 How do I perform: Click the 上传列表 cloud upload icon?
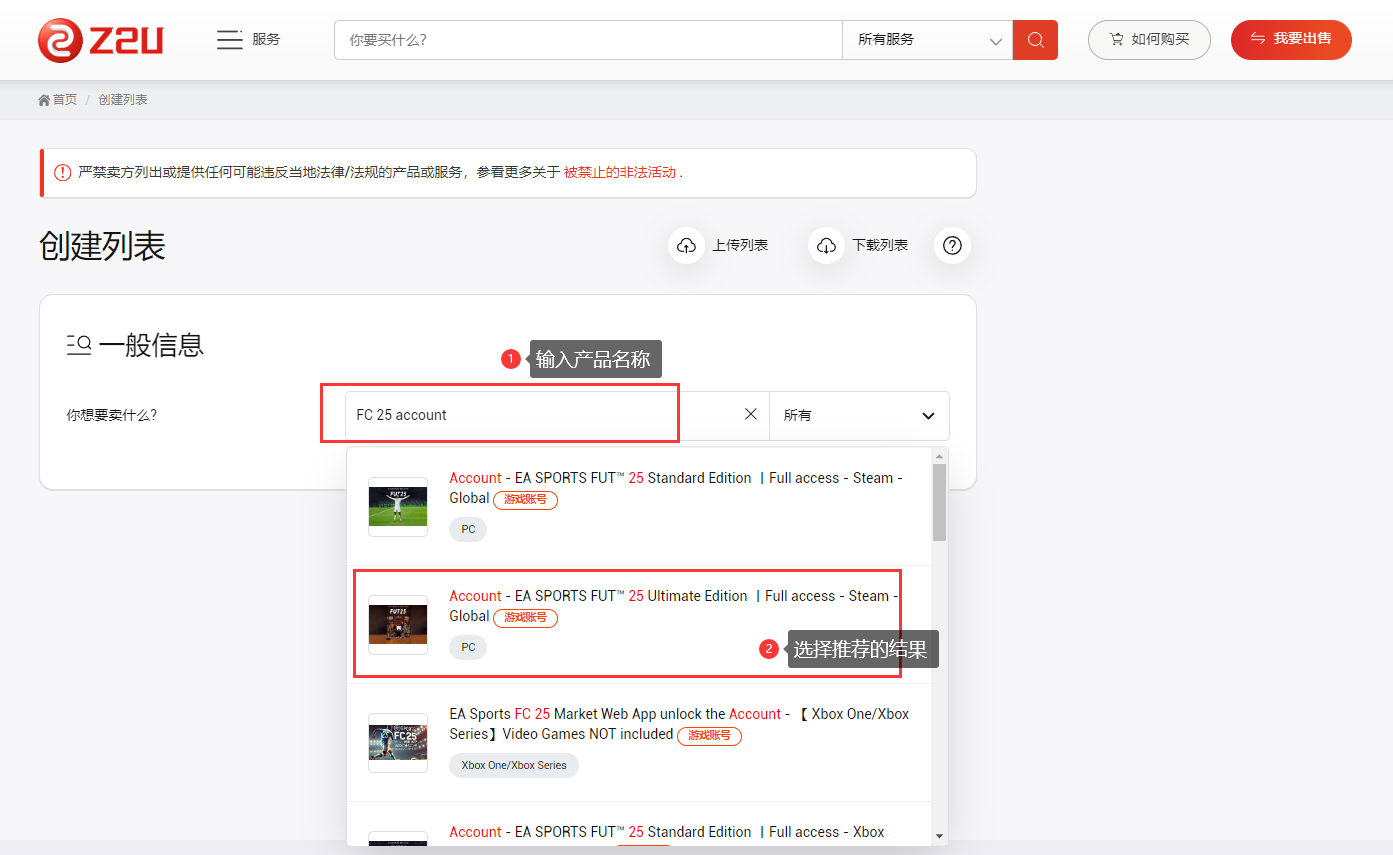pyautogui.click(x=687, y=246)
